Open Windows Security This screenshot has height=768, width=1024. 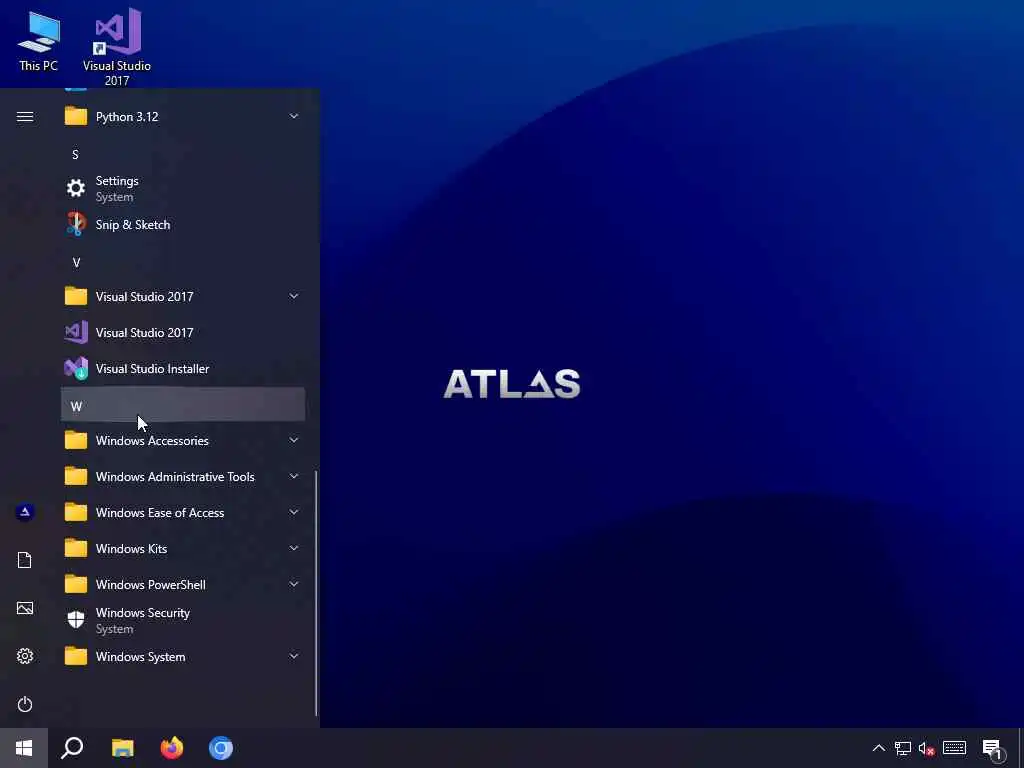click(183, 620)
